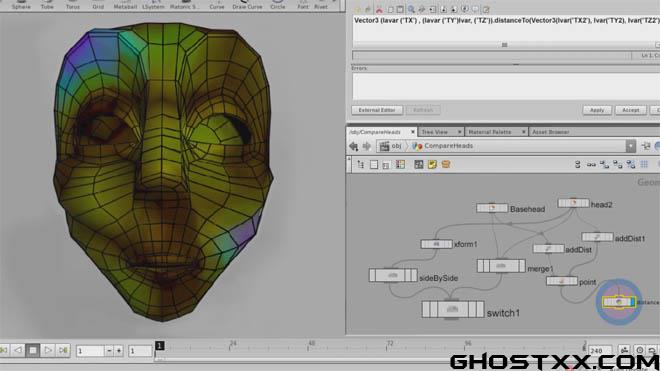Click the Errors output box
This screenshot has height=371, width=660.
[x=506, y=86]
